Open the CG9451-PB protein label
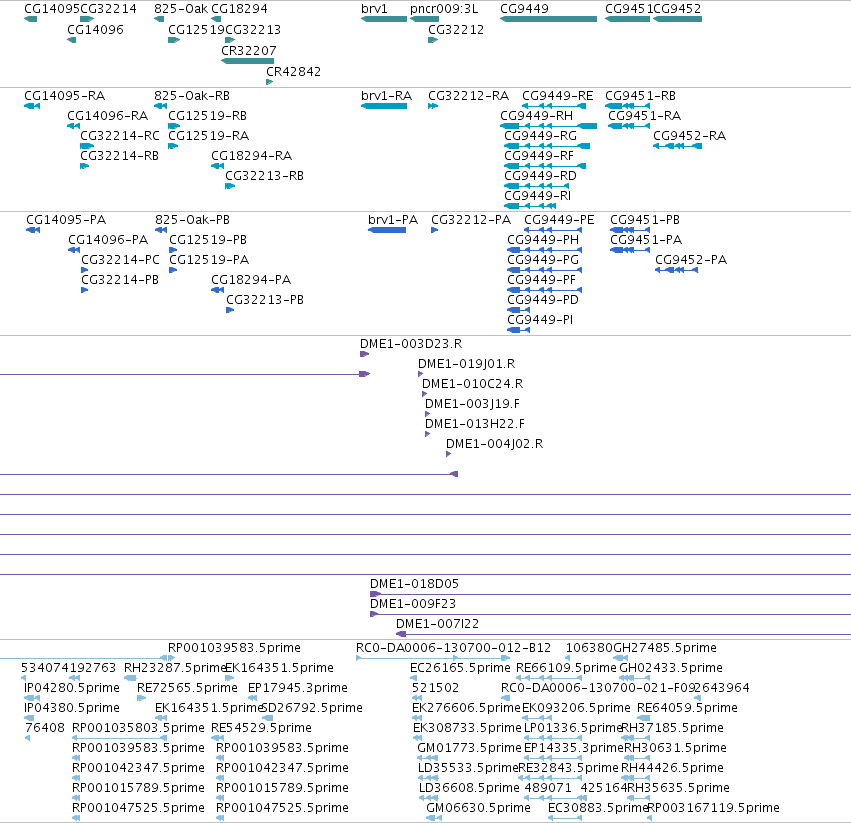Screen dimensions: 851x823 coord(645,220)
